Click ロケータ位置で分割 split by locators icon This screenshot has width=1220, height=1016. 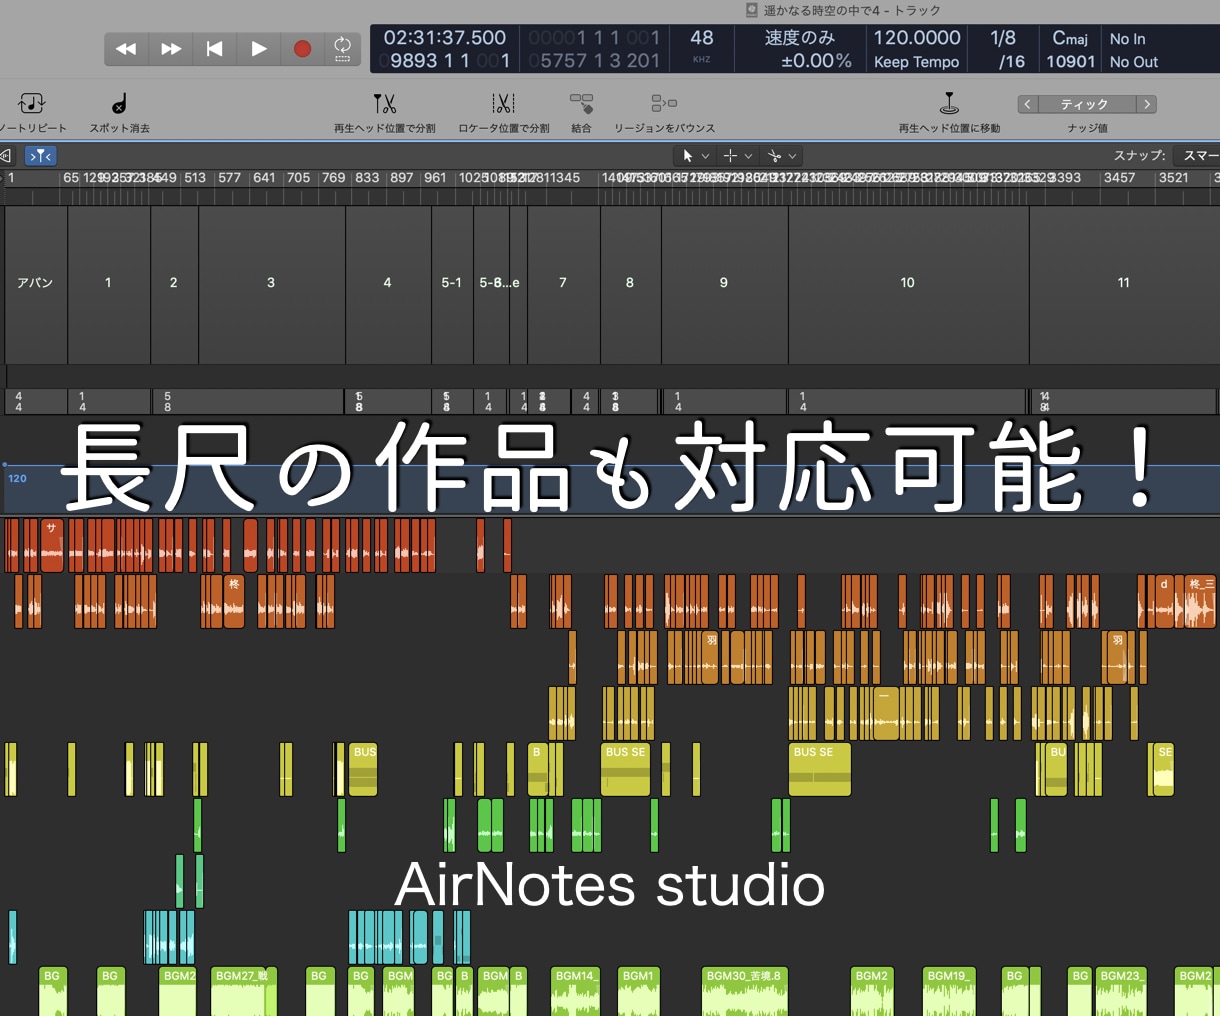[x=503, y=103]
